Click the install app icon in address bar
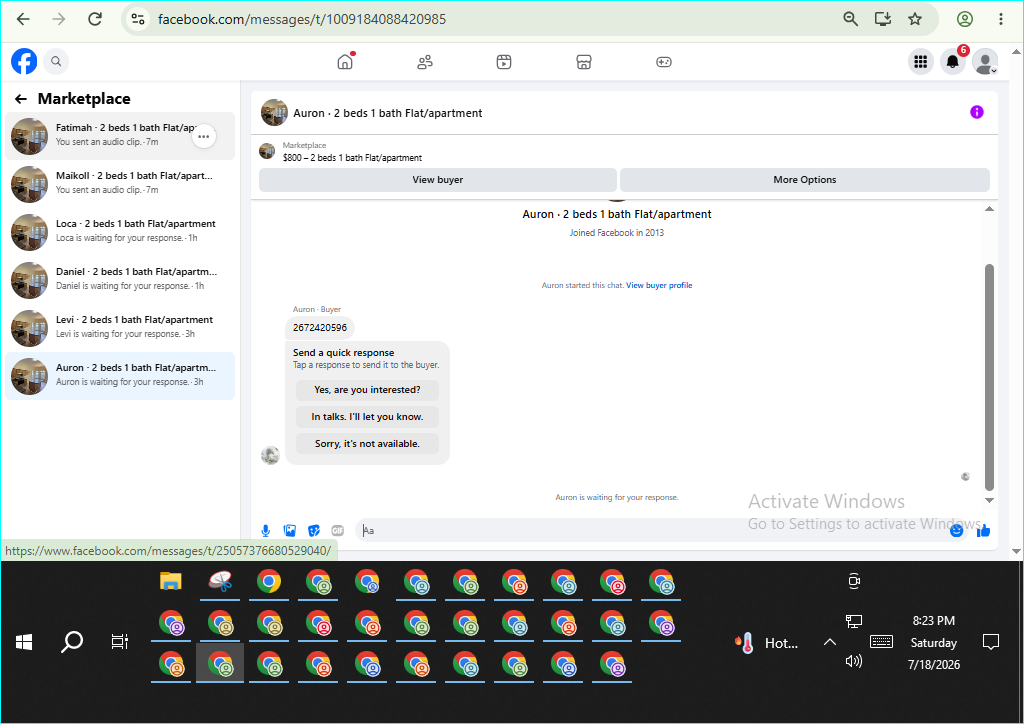 point(883,19)
